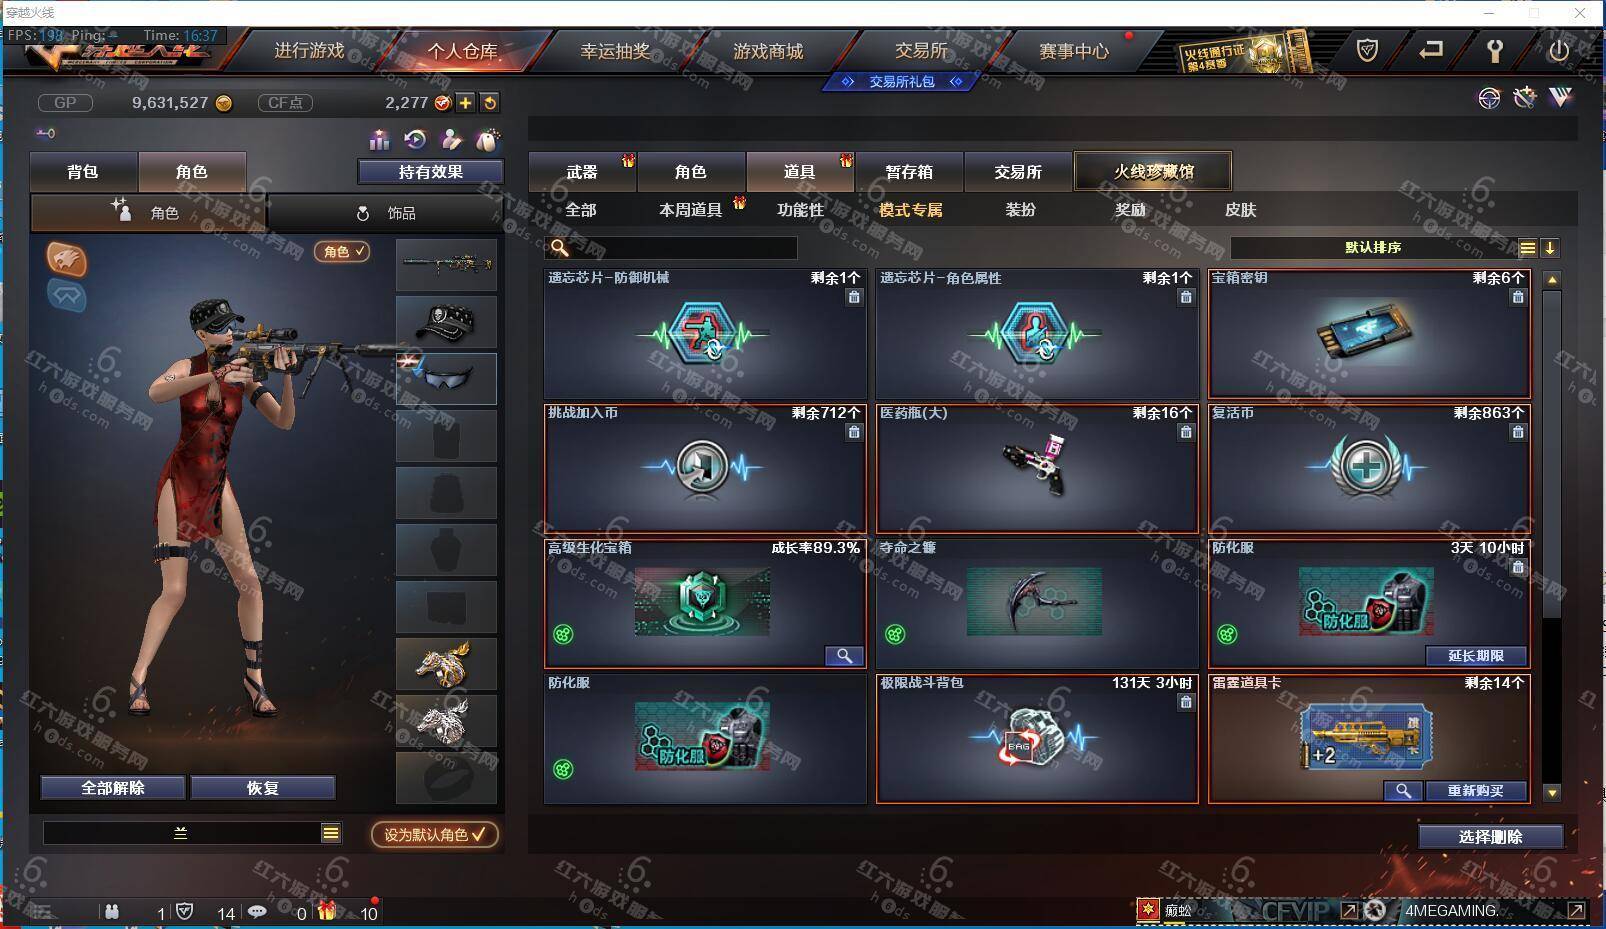Expand the character list menu icon
This screenshot has height=929, width=1606.
(x=331, y=833)
